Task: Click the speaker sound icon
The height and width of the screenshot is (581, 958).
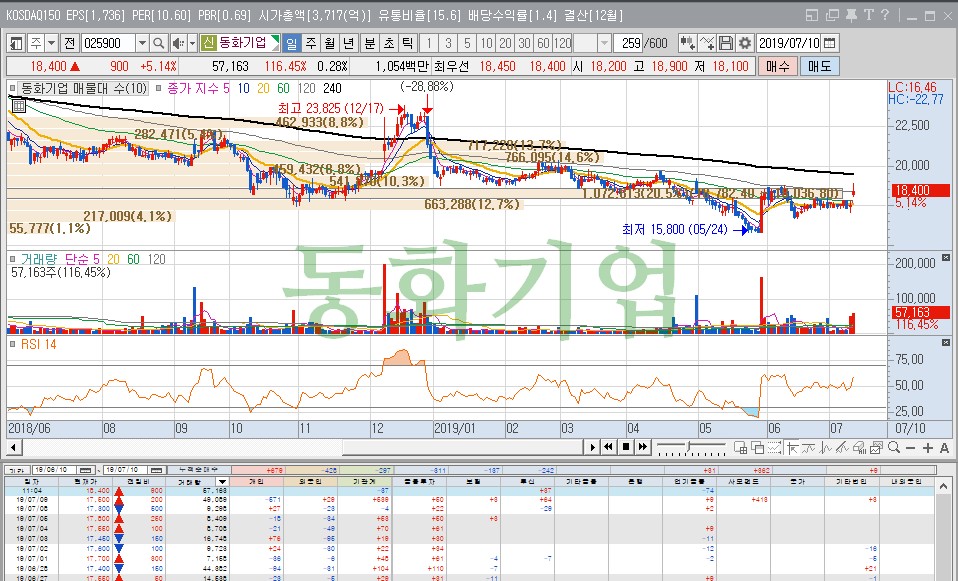Action: [x=178, y=43]
